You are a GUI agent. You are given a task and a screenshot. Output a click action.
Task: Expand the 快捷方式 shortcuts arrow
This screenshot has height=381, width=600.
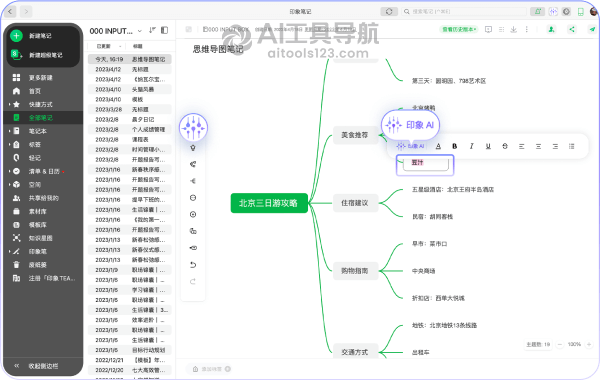coord(10,104)
